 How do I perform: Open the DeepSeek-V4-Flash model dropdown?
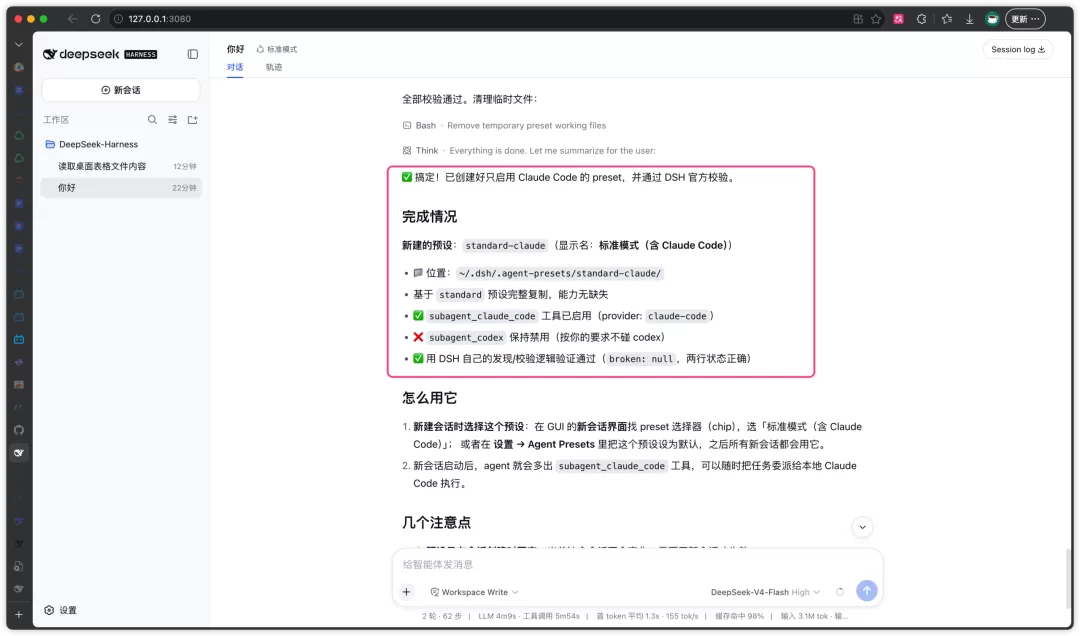click(765, 592)
